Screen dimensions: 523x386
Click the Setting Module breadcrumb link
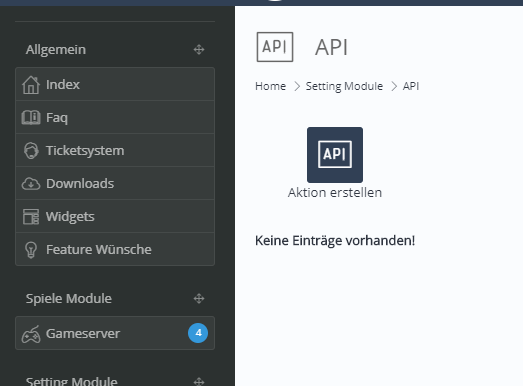pyautogui.click(x=344, y=86)
